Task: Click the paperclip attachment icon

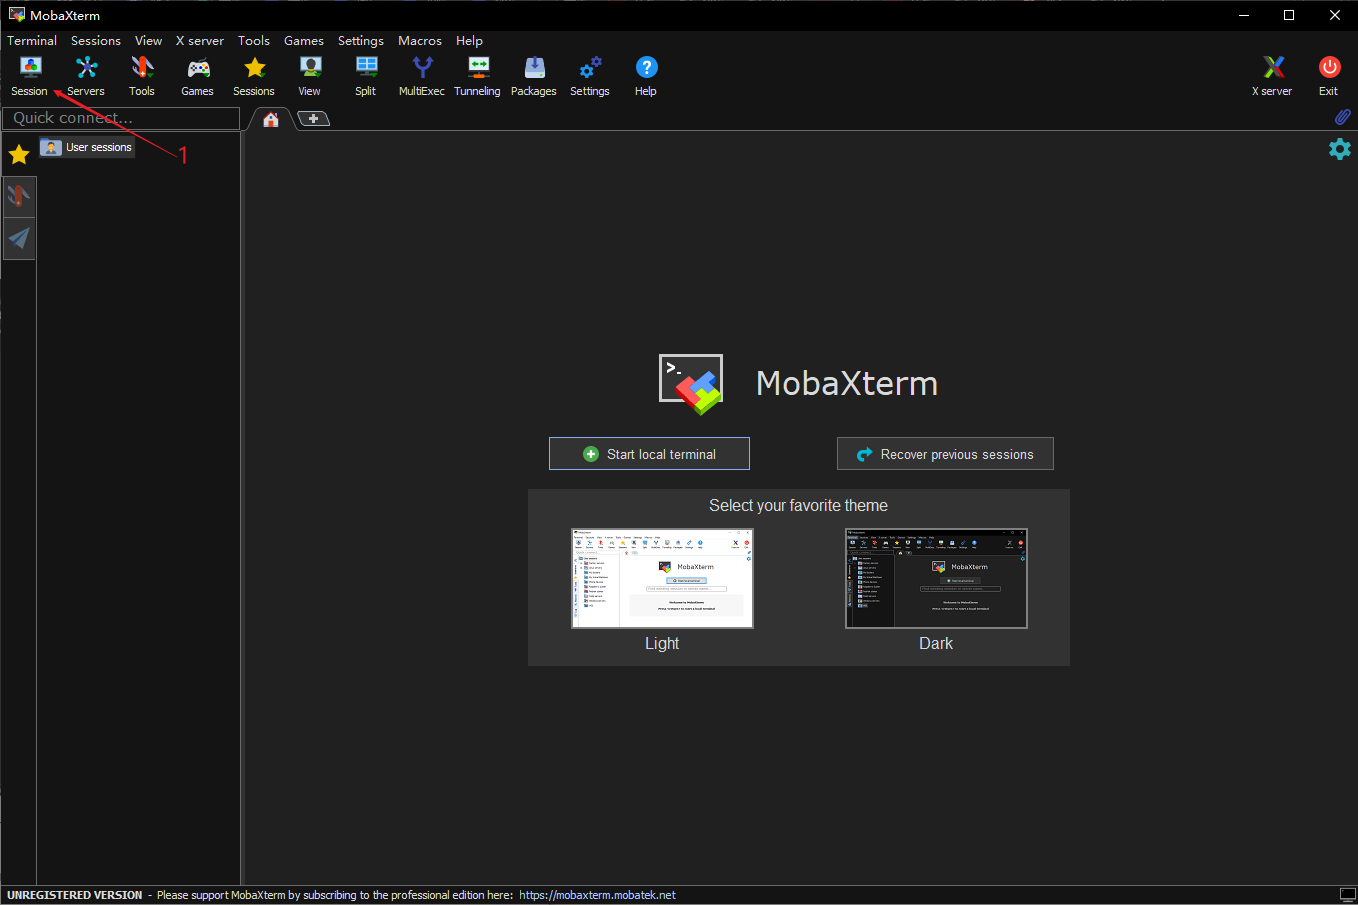Action: click(x=1342, y=117)
